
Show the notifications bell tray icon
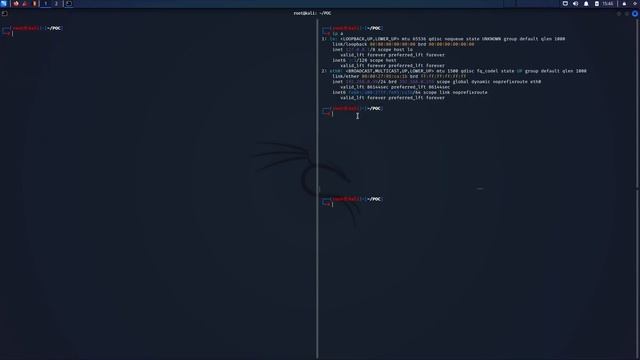pos(586,3)
